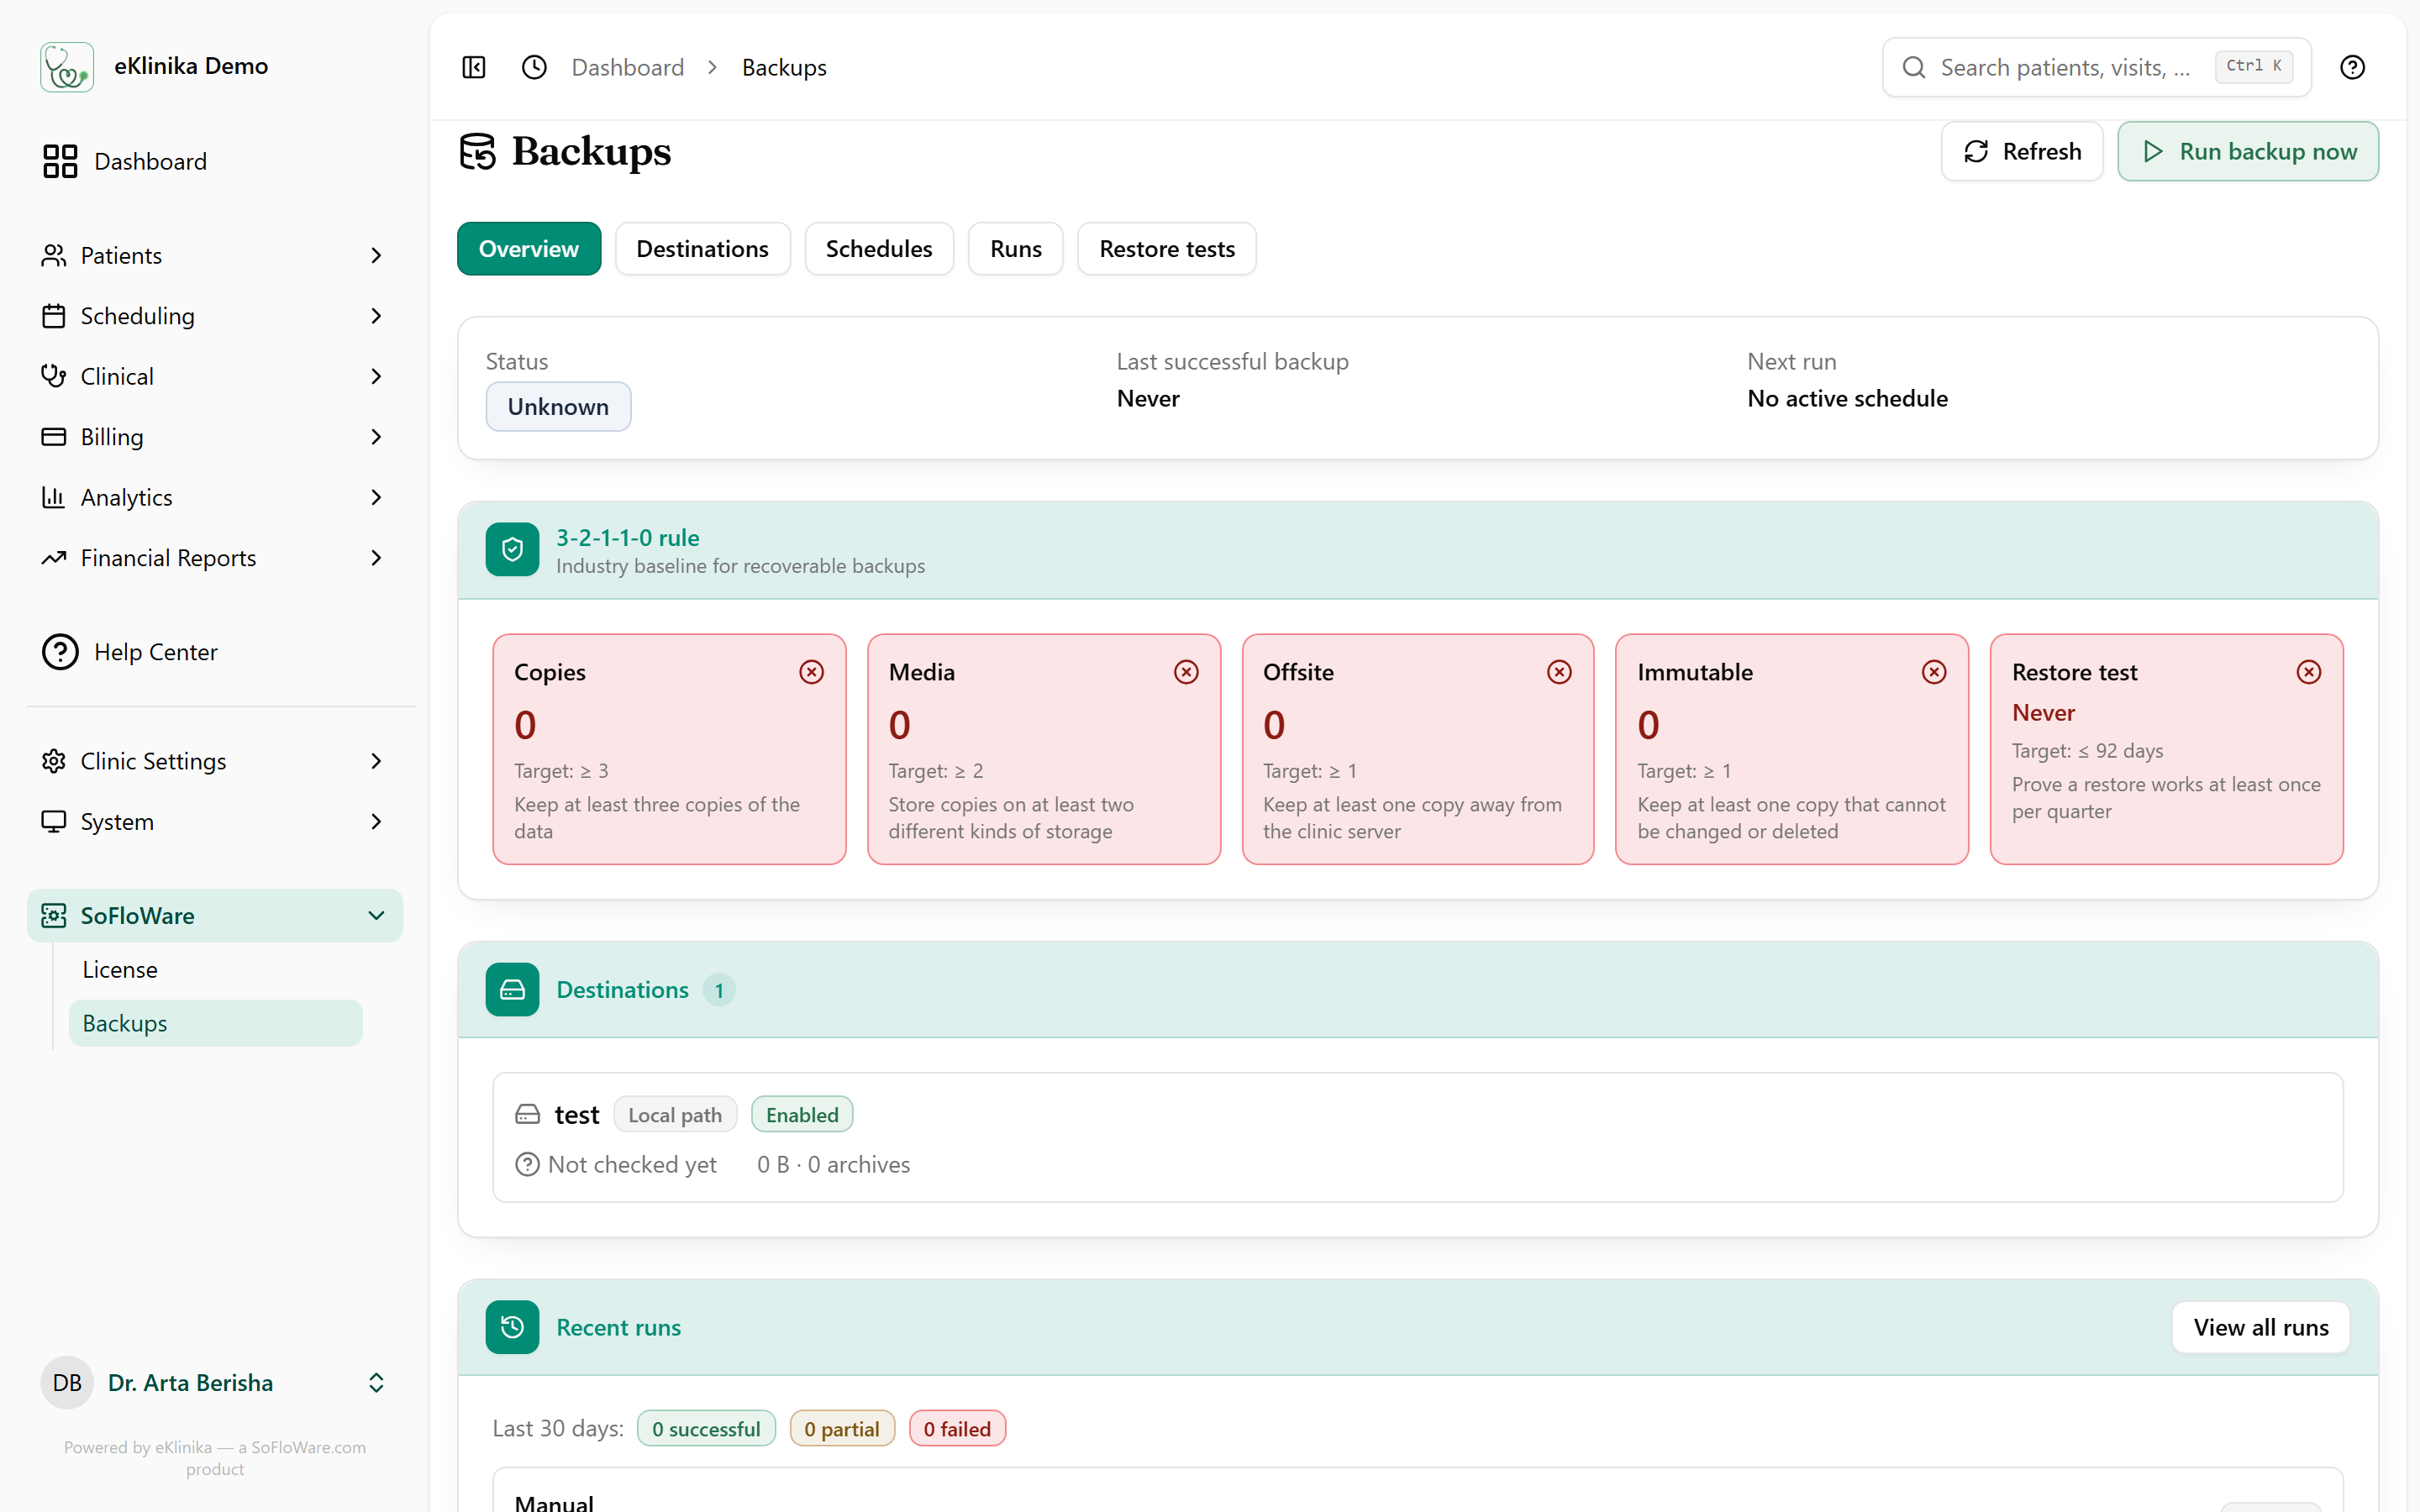
Task: Go to Dashboard via breadcrumb link
Action: pyautogui.click(x=628, y=67)
